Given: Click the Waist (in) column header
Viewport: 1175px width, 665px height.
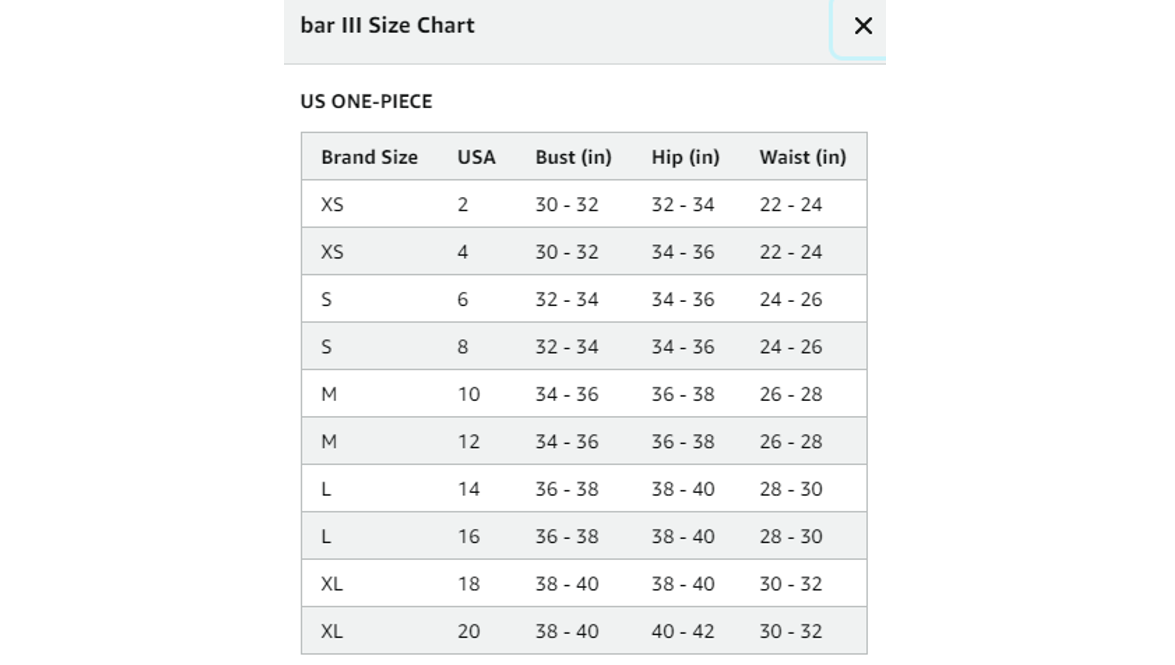Looking at the screenshot, I should coord(803,157).
